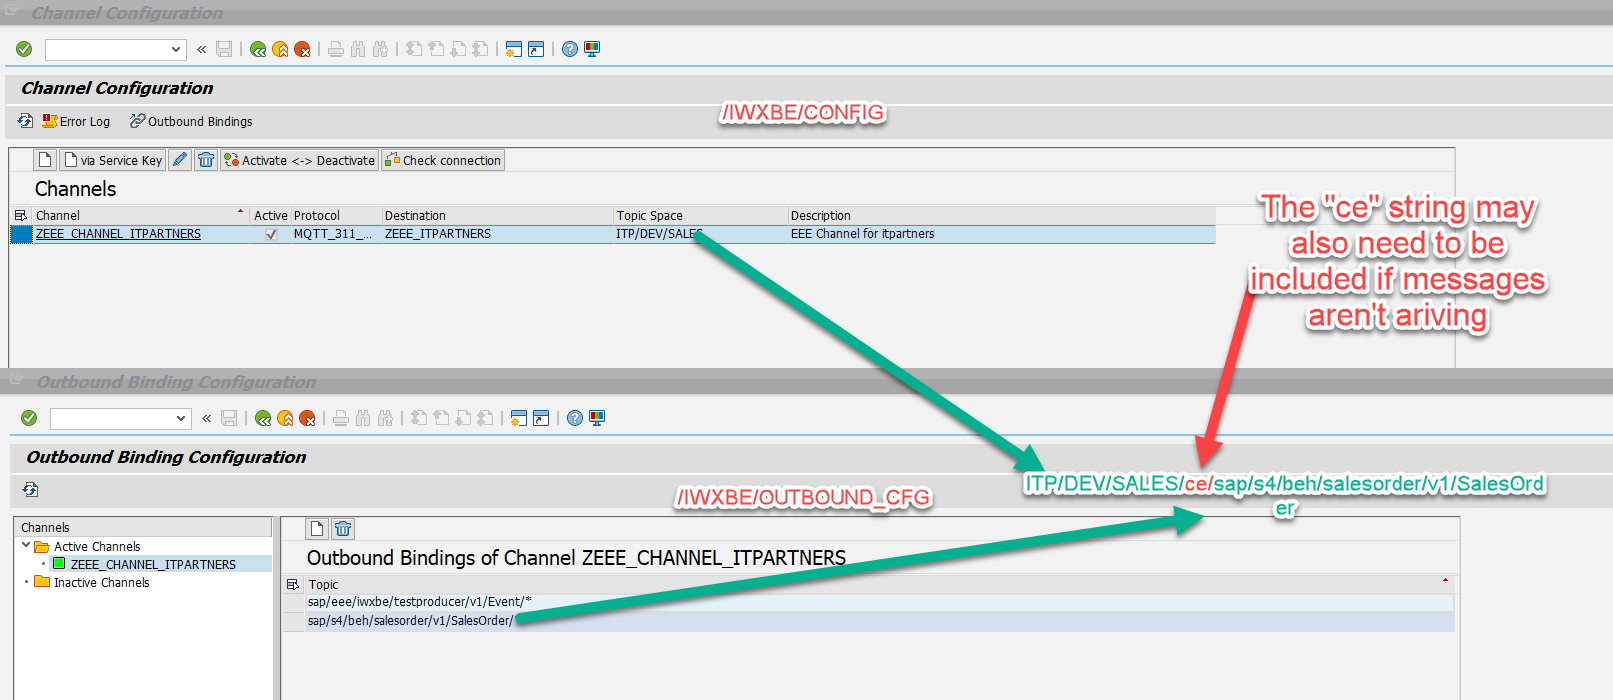Screen dimensions: 1613x700
Task: Click the refresh icon under Outbound Binding Configuration
Action: point(31,489)
